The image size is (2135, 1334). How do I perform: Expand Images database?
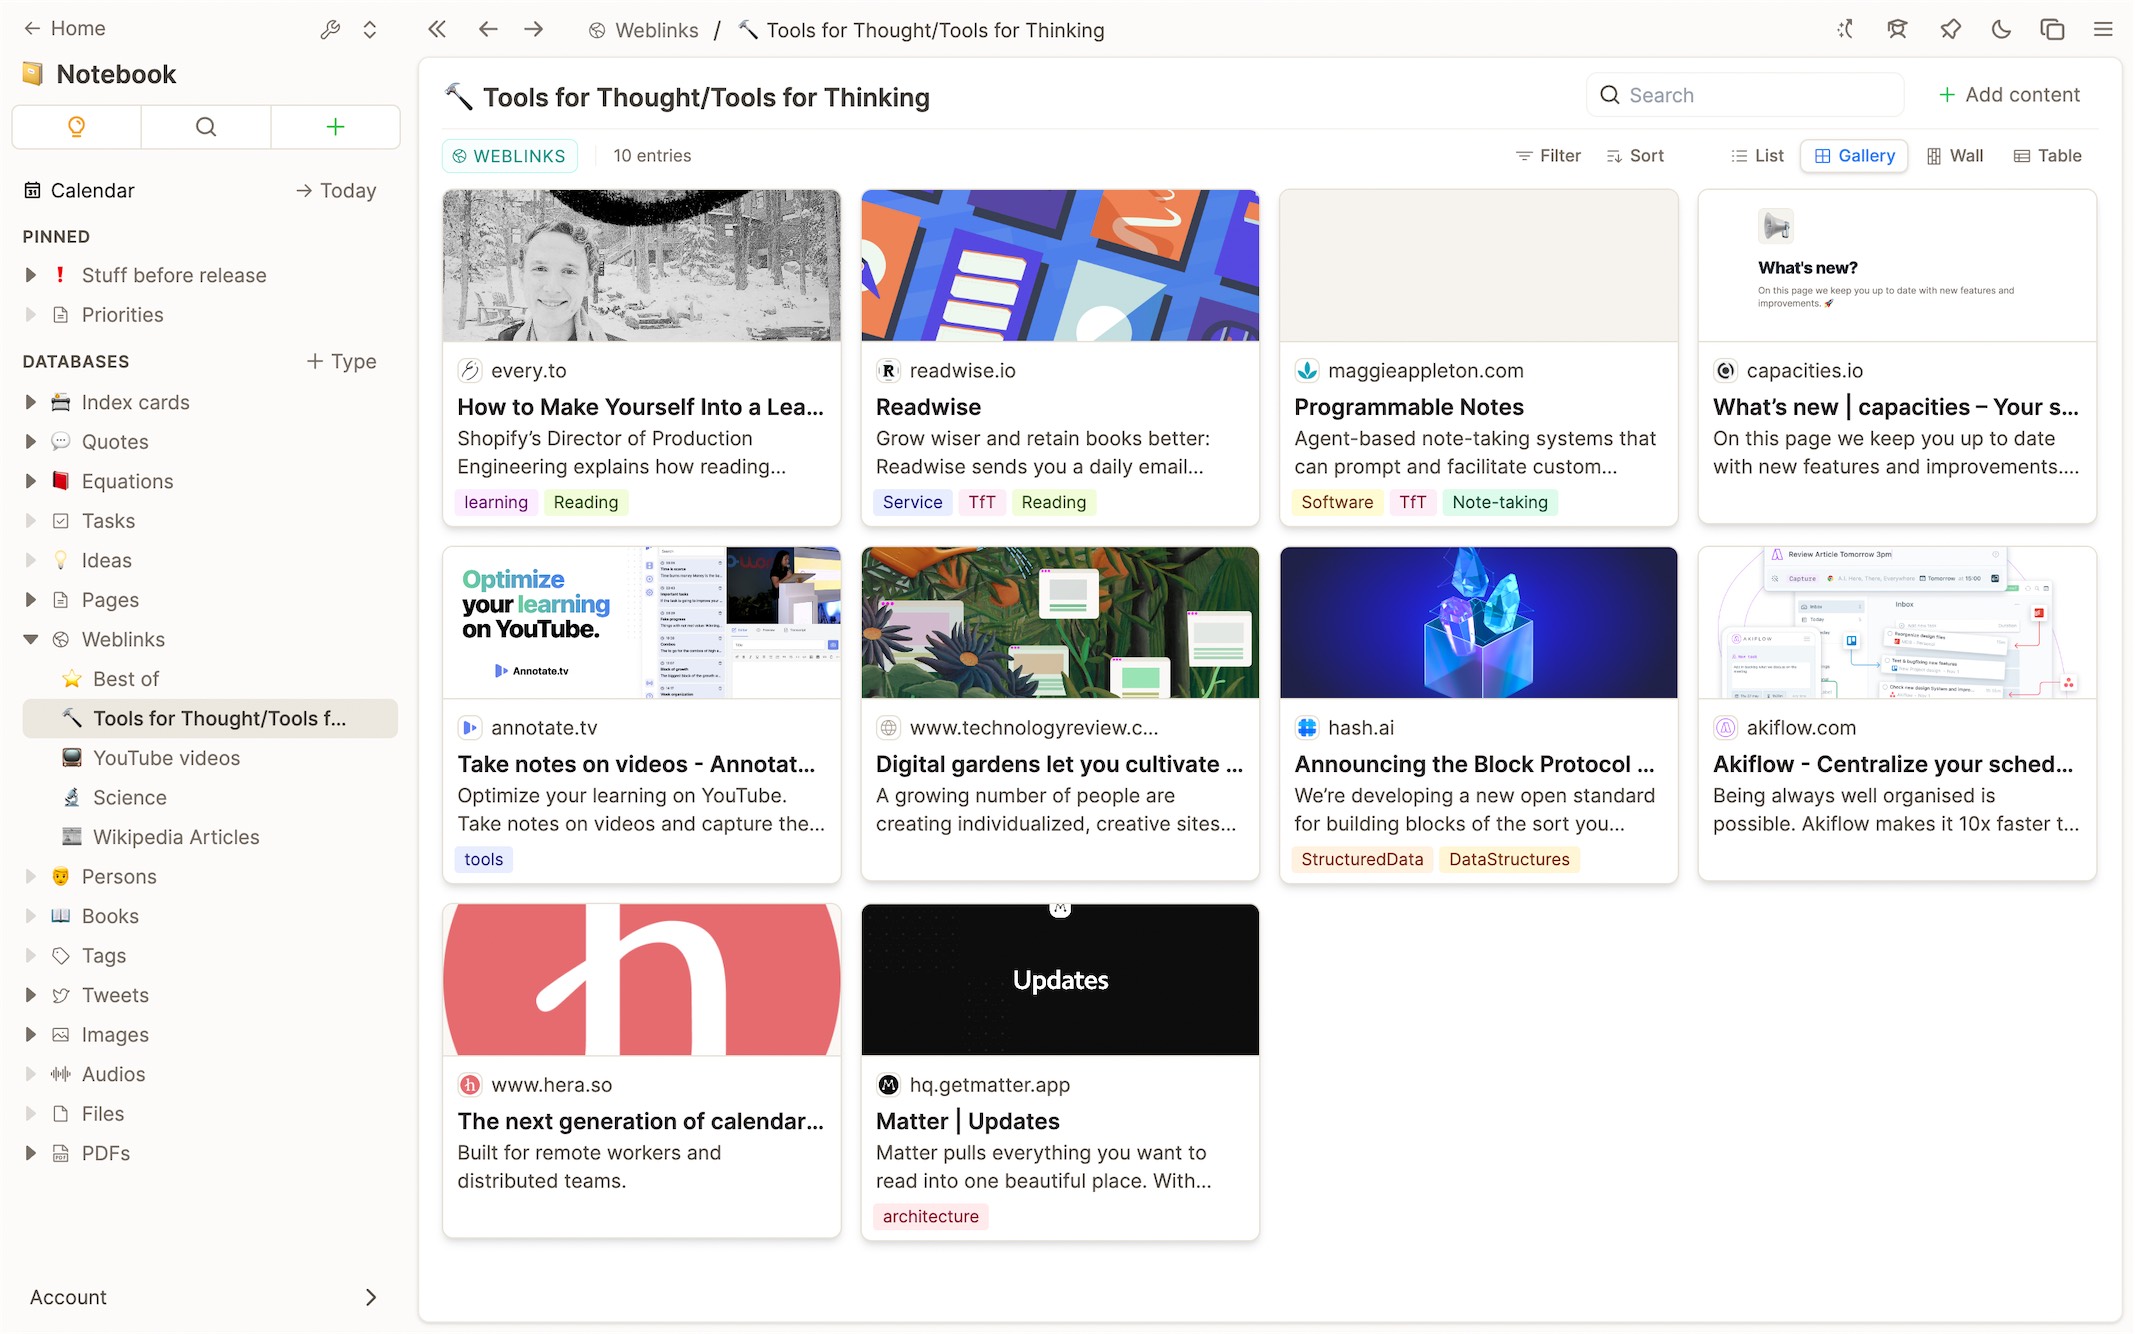coord(30,1034)
